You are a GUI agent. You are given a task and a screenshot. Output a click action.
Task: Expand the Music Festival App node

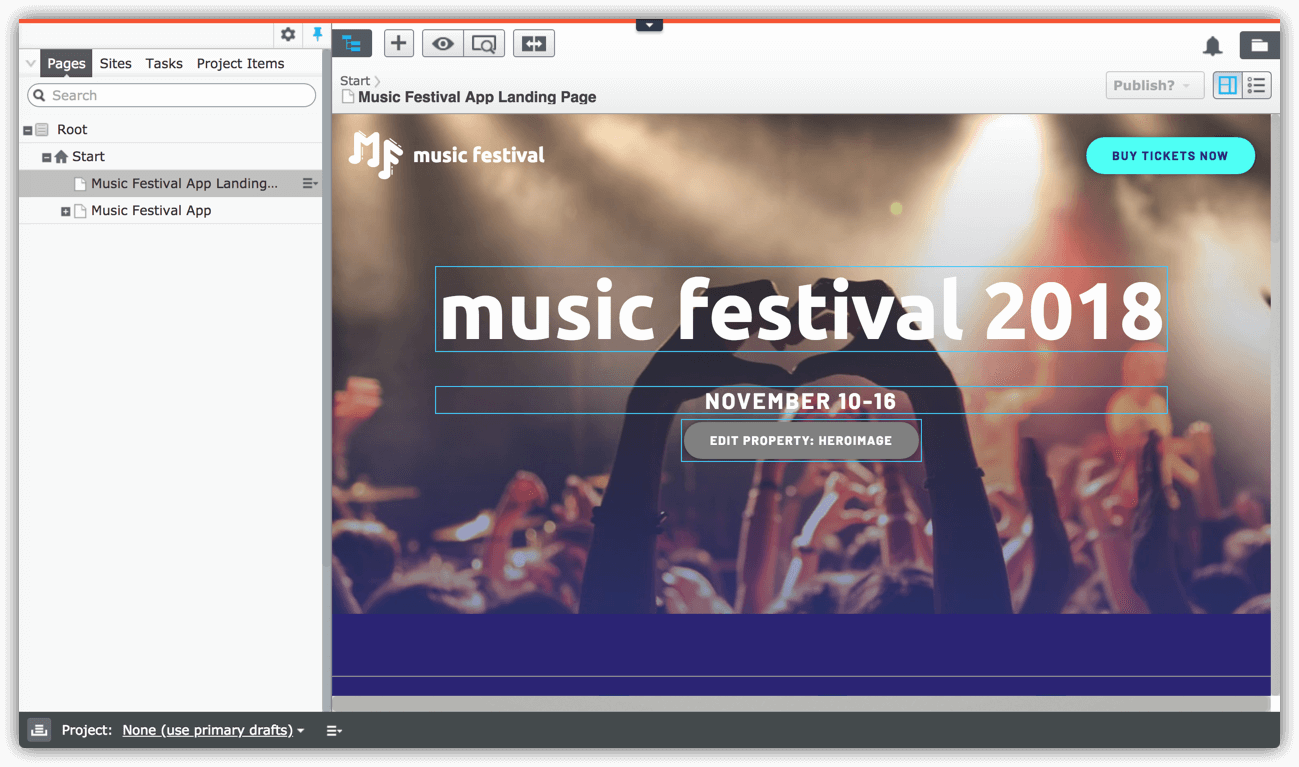(x=66, y=211)
